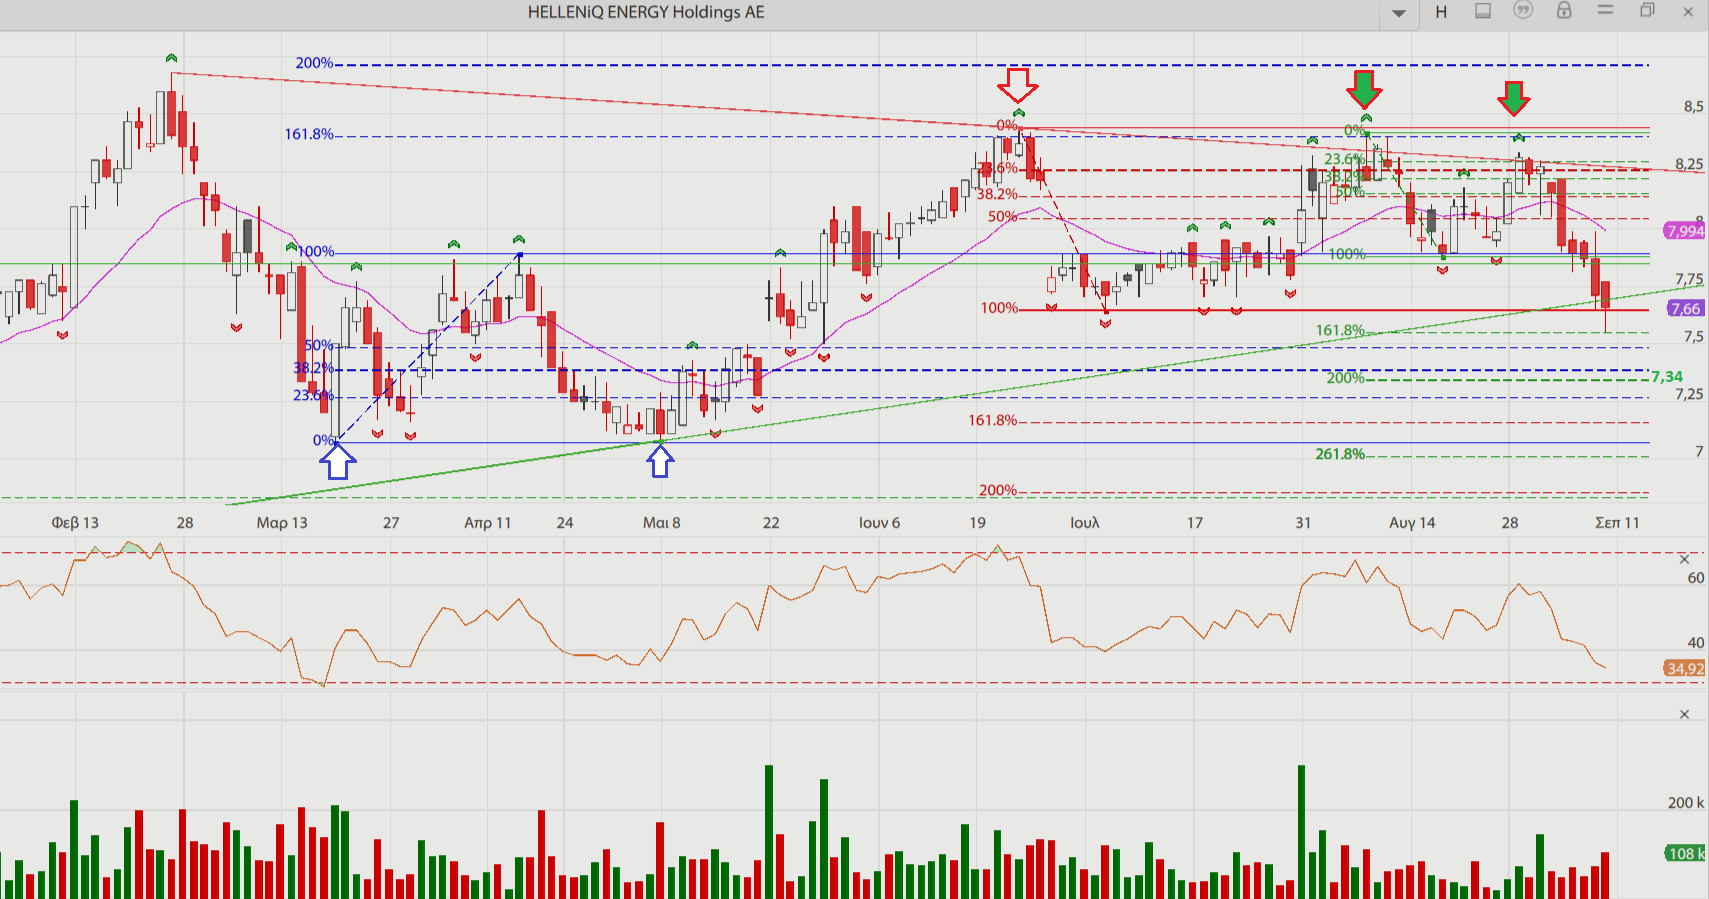
Task: Select the blue 0% Fibonacci label
Action: tap(324, 440)
